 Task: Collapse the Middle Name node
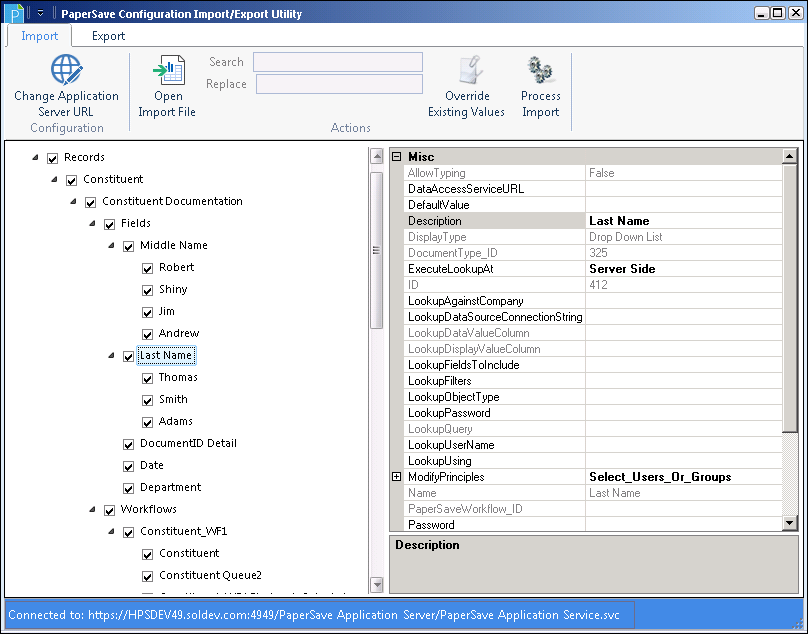[x=111, y=245]
